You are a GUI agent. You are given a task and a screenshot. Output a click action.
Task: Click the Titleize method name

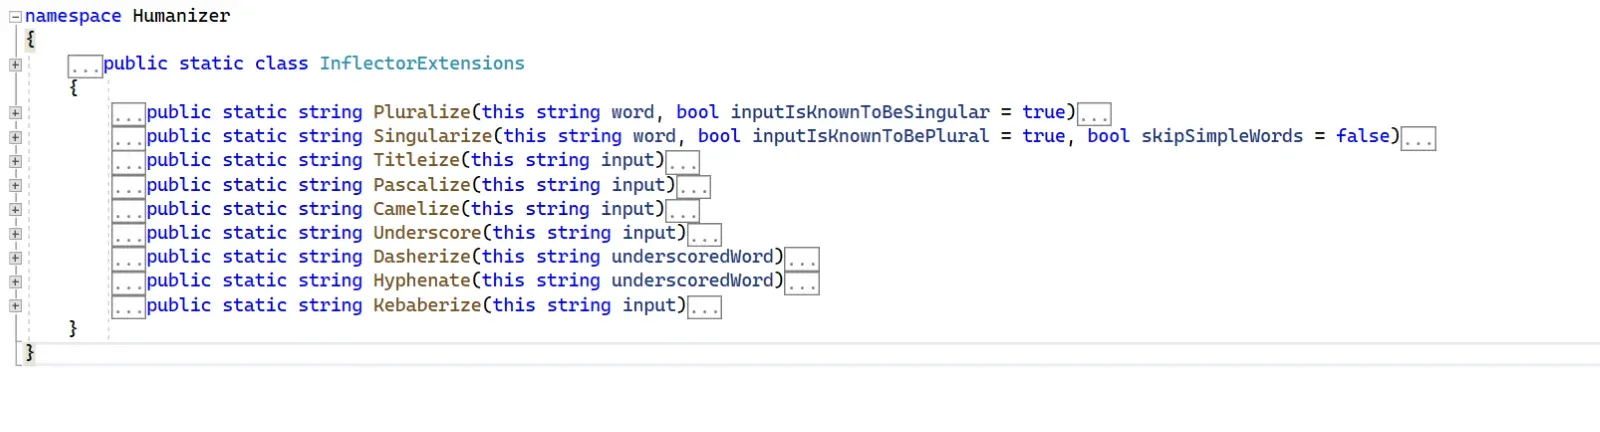click(417, 160)
